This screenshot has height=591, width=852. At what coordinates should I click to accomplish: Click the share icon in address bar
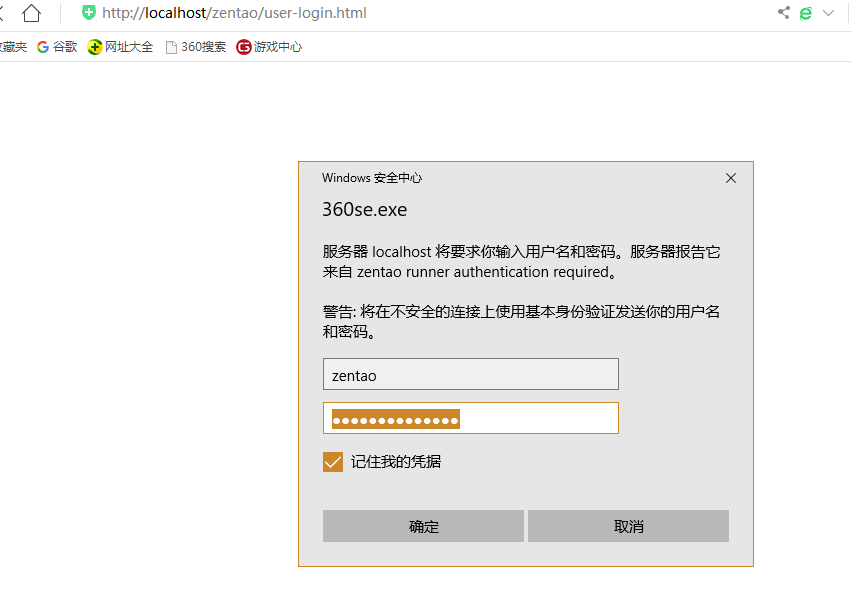(x=783, y=13)
